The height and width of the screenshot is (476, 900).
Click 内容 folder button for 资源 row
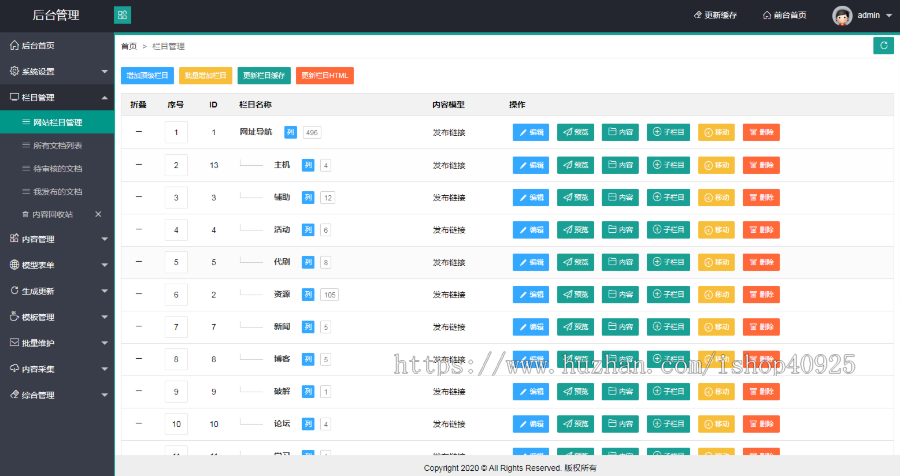[x=620, y=295]
